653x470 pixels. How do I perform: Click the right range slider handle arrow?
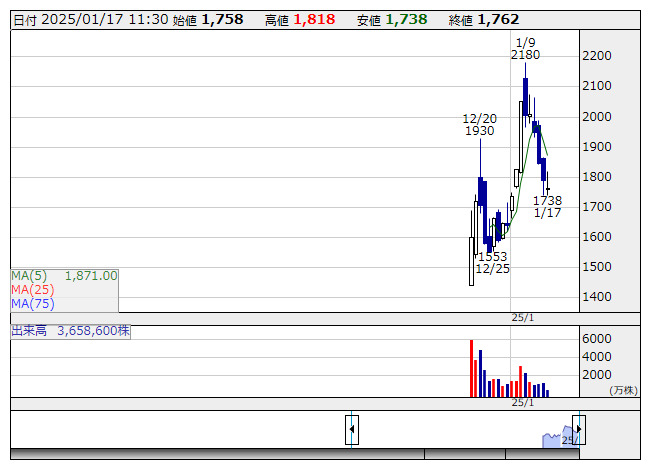click(x=579, y=429)
